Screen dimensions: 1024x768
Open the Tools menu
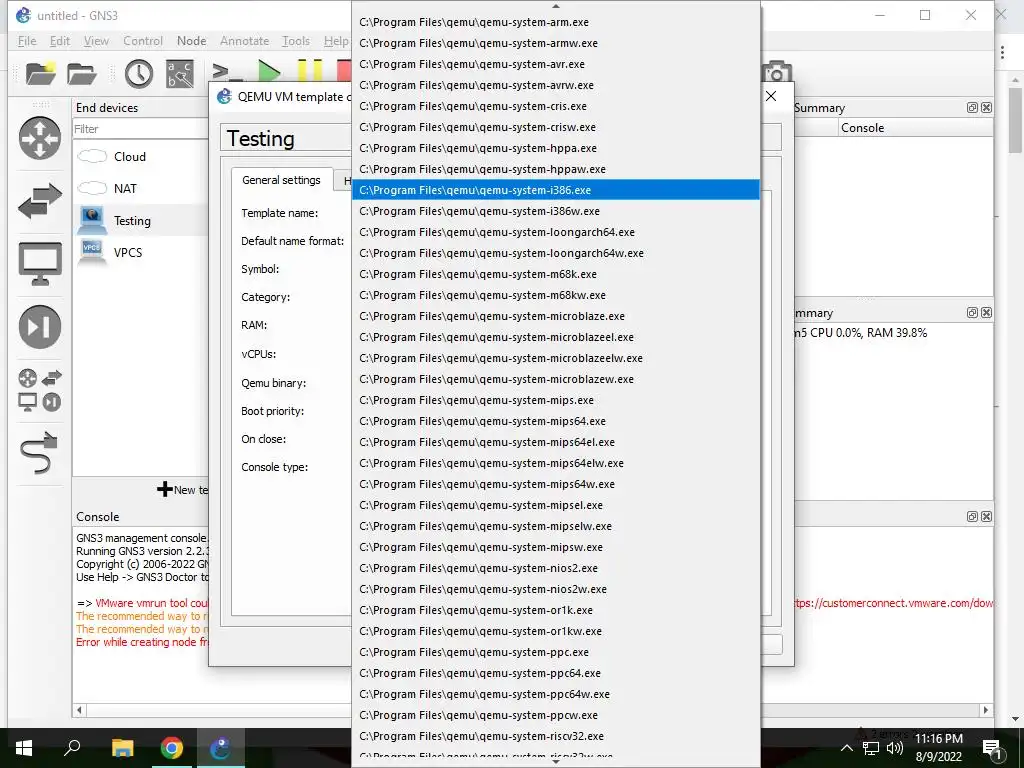pyautogui.click(x=296, y=40)
